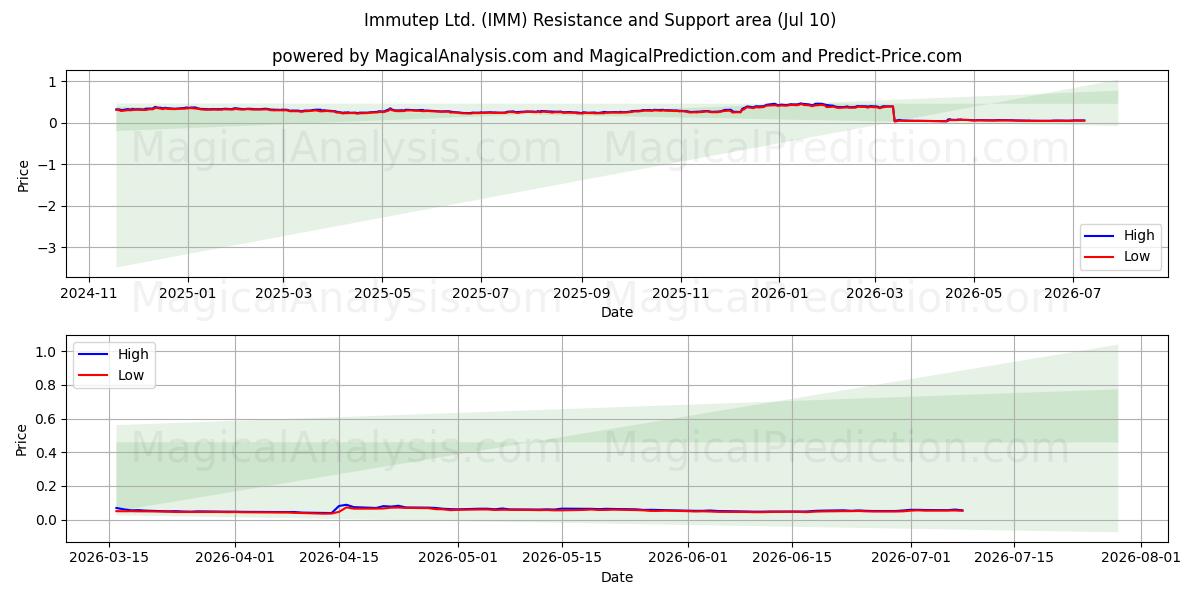Click the '2025-01' tick label
The image size is (1200, 600).
187,293
